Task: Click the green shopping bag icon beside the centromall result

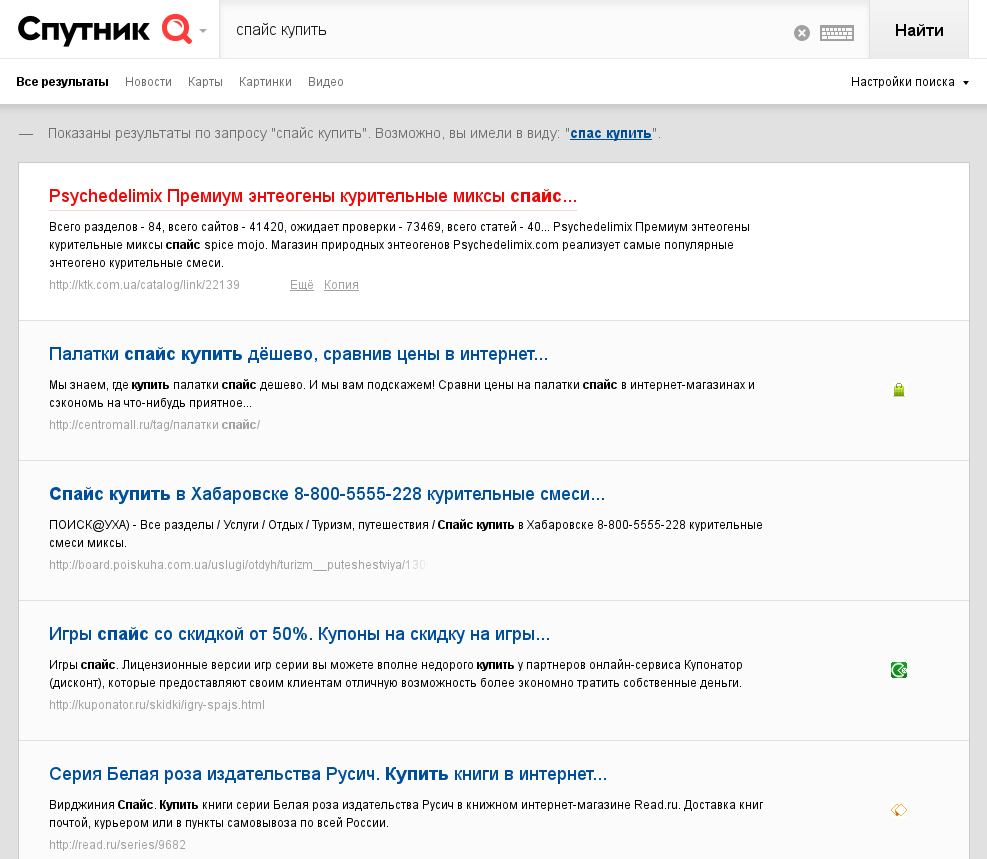Action: [x=898, y=390]
